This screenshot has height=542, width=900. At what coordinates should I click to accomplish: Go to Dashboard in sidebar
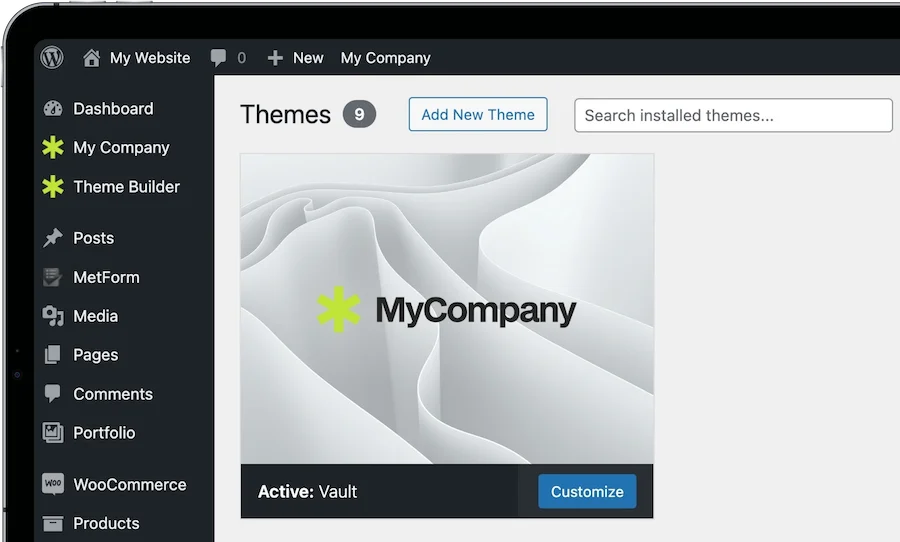[x=113, y=109]
